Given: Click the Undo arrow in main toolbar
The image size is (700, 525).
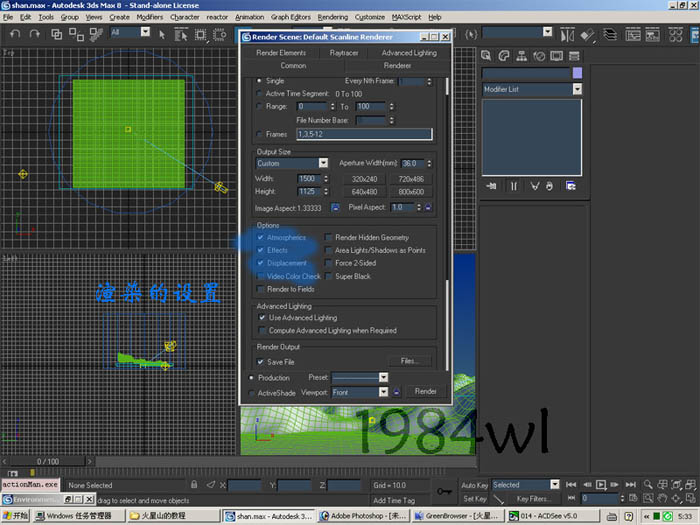Looking at the screenshot, I should point(15,34).
